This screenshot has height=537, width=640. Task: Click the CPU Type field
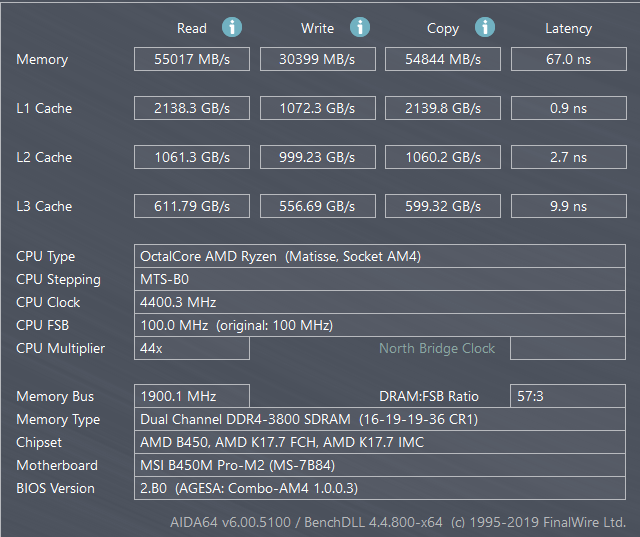coord(379,256)
